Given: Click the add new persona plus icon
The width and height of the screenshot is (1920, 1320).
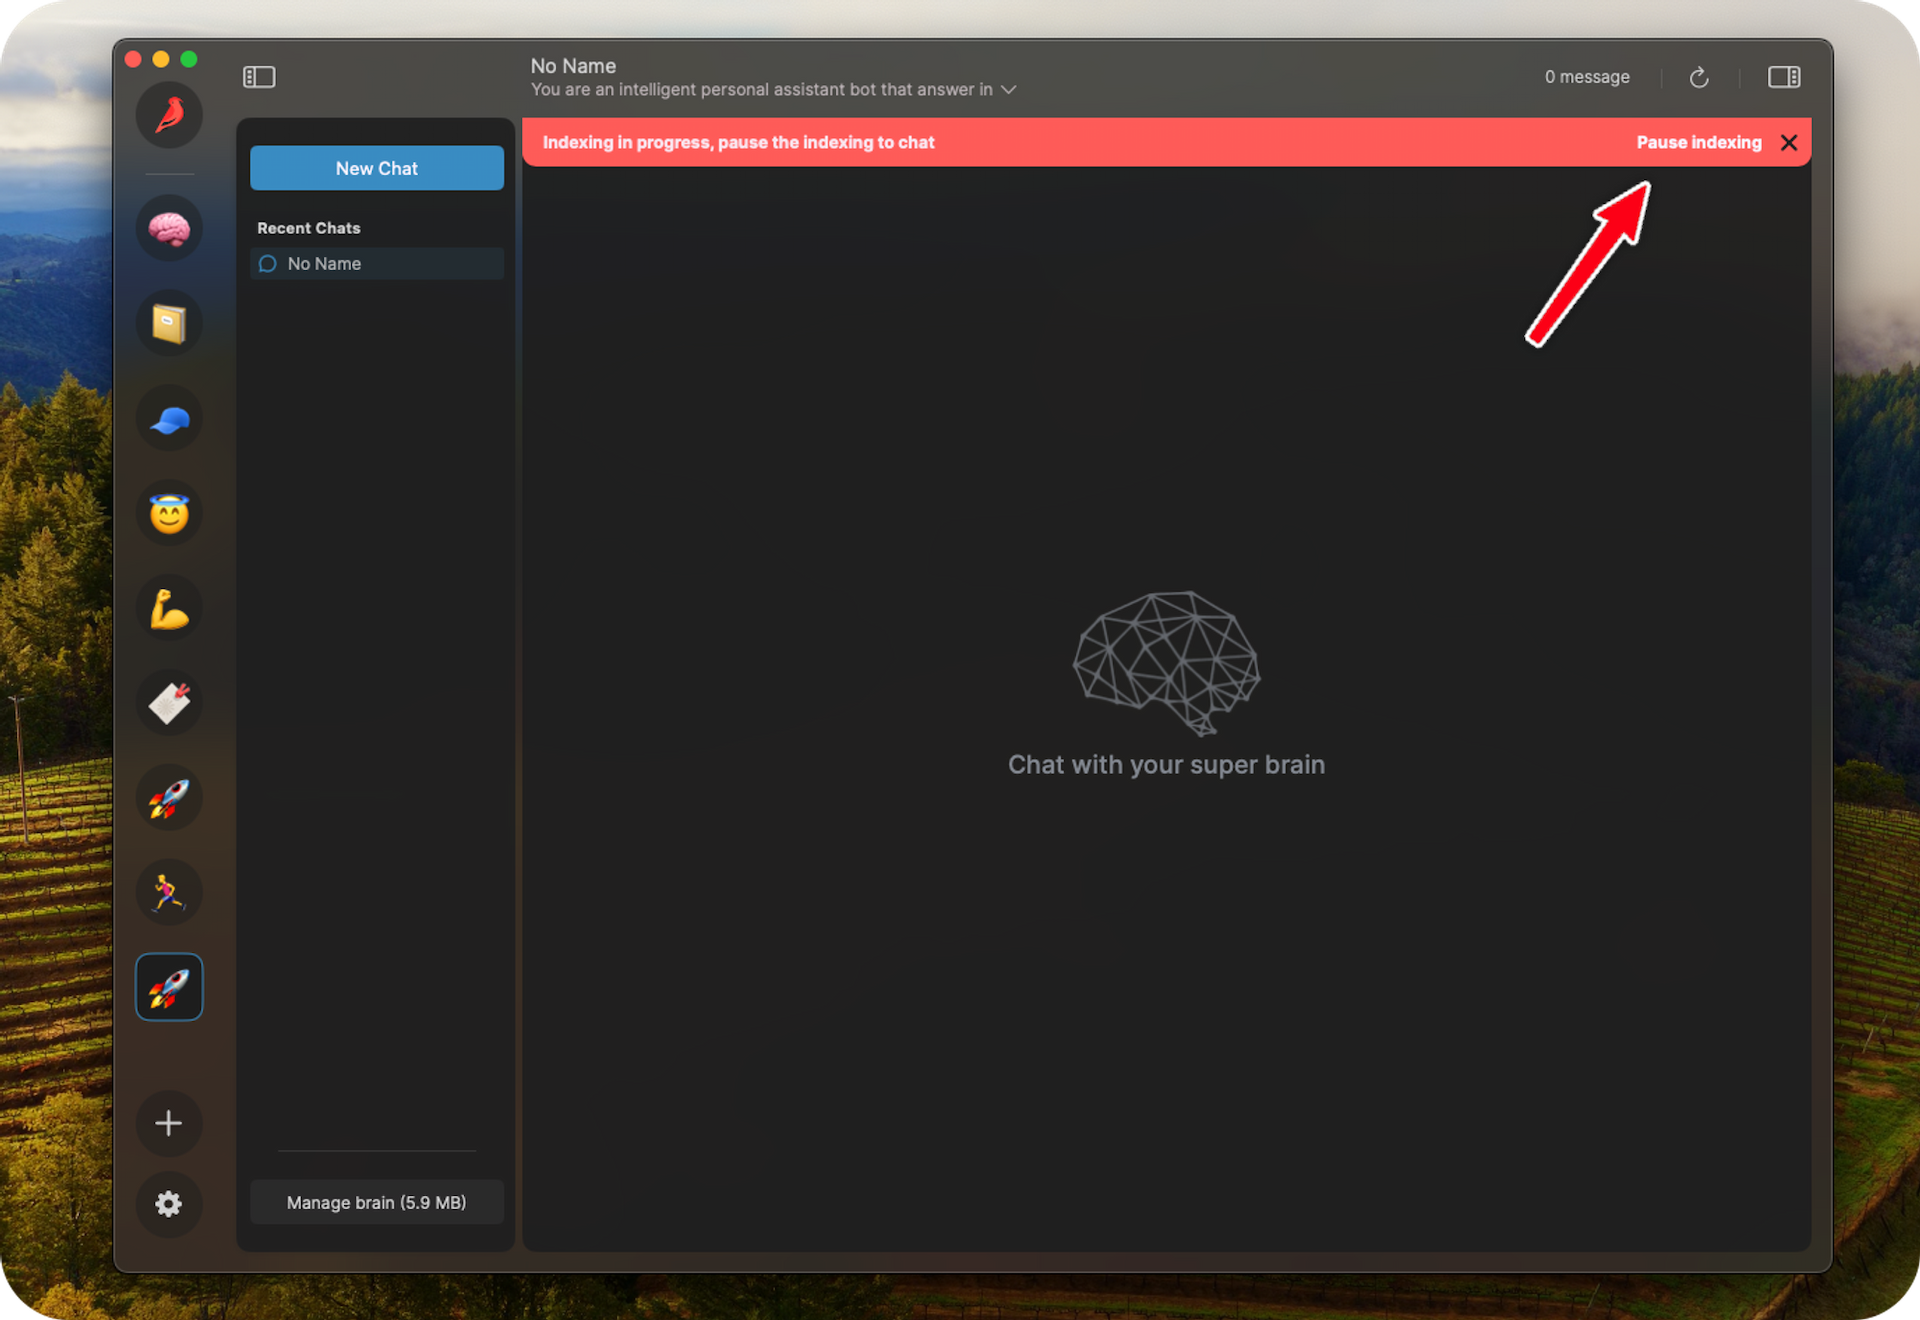Looking at the screenshot, I should (169, 1122).
